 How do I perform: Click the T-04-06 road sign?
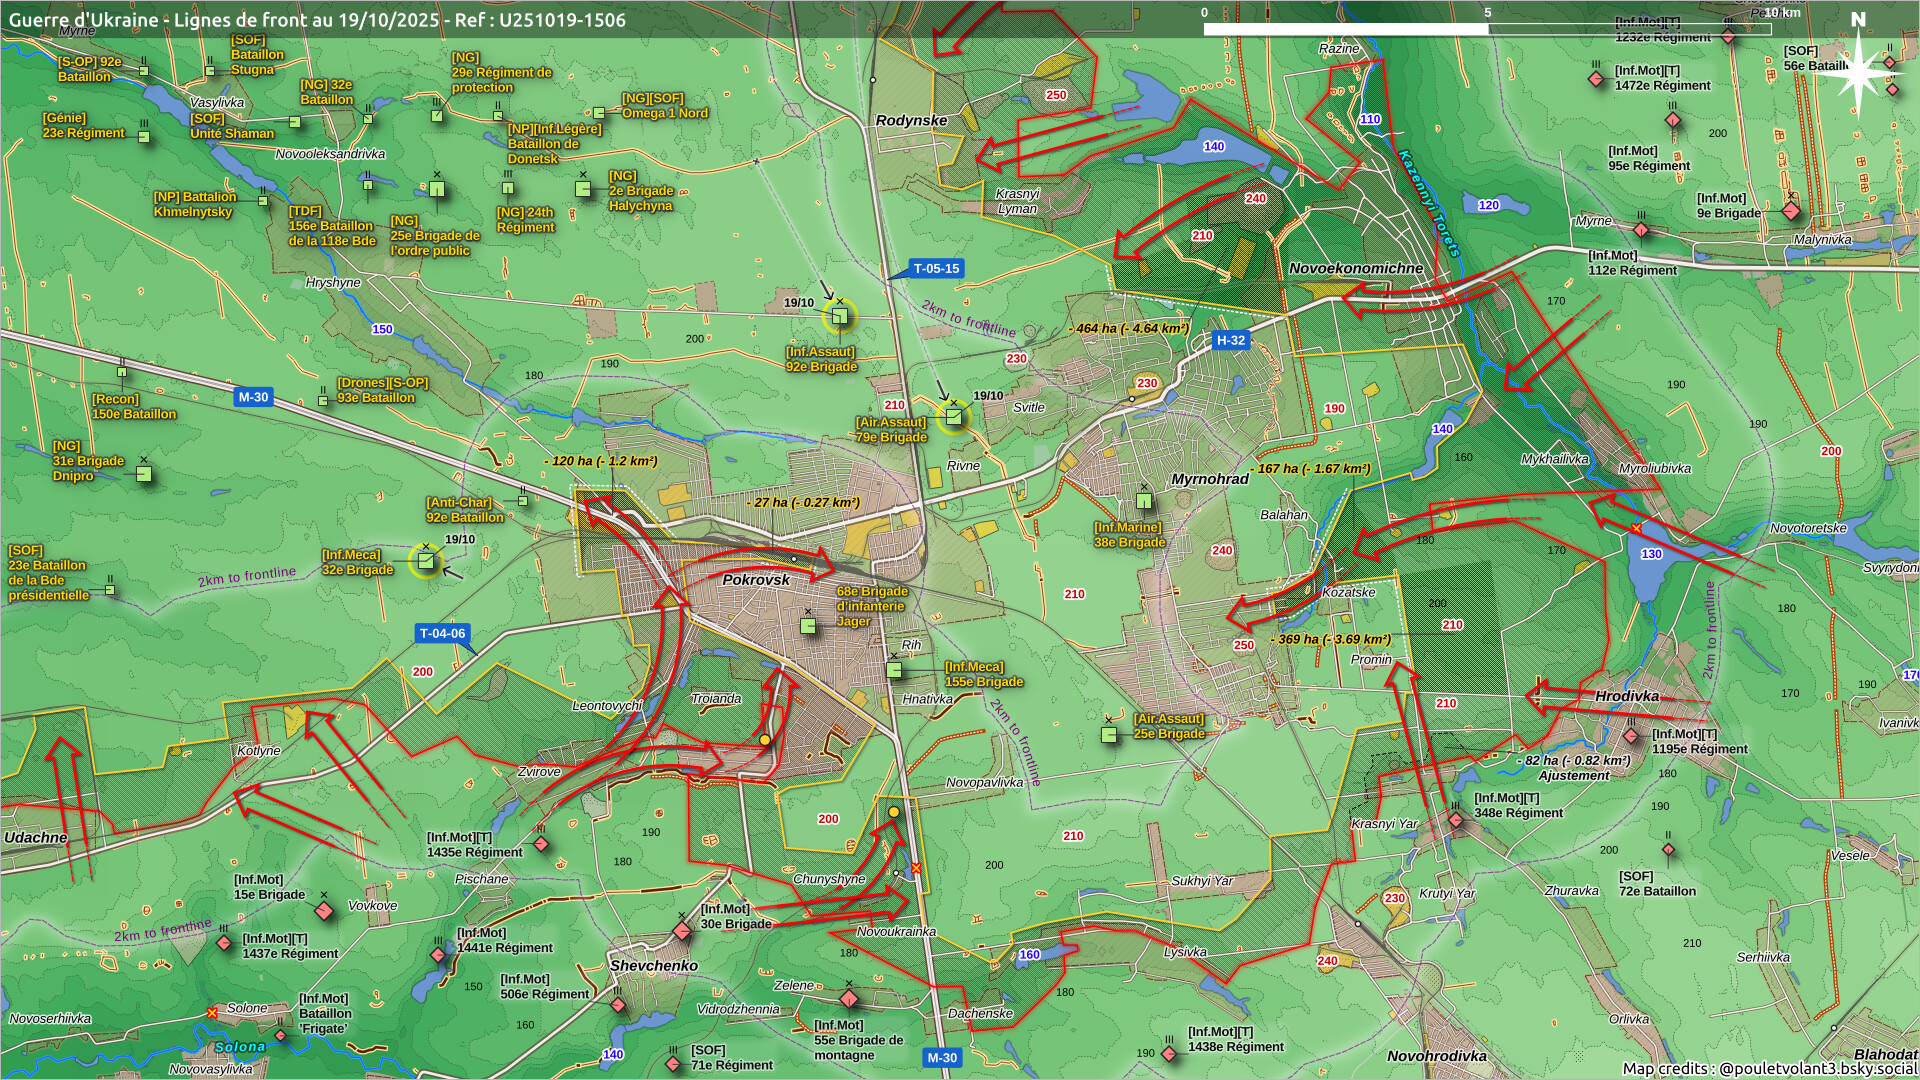[x=442, y=633]
